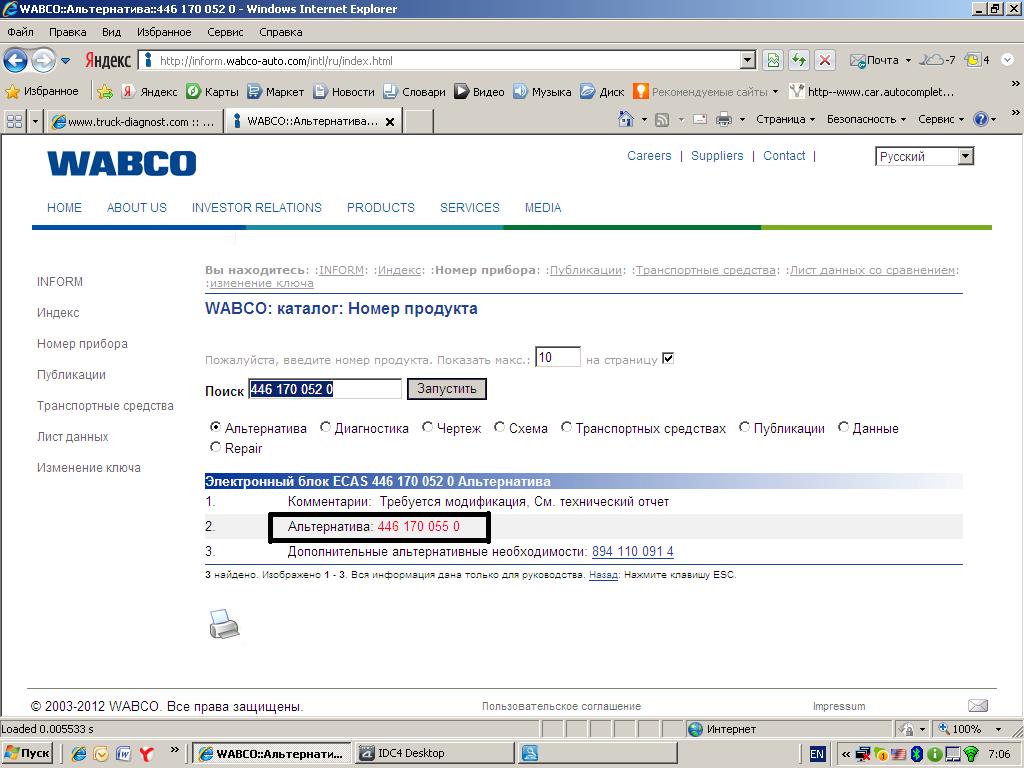Add page to favorites bar with star-arrow icon
The width and height of the screenshot is (1024, 768).
click(x=104, y=92)
